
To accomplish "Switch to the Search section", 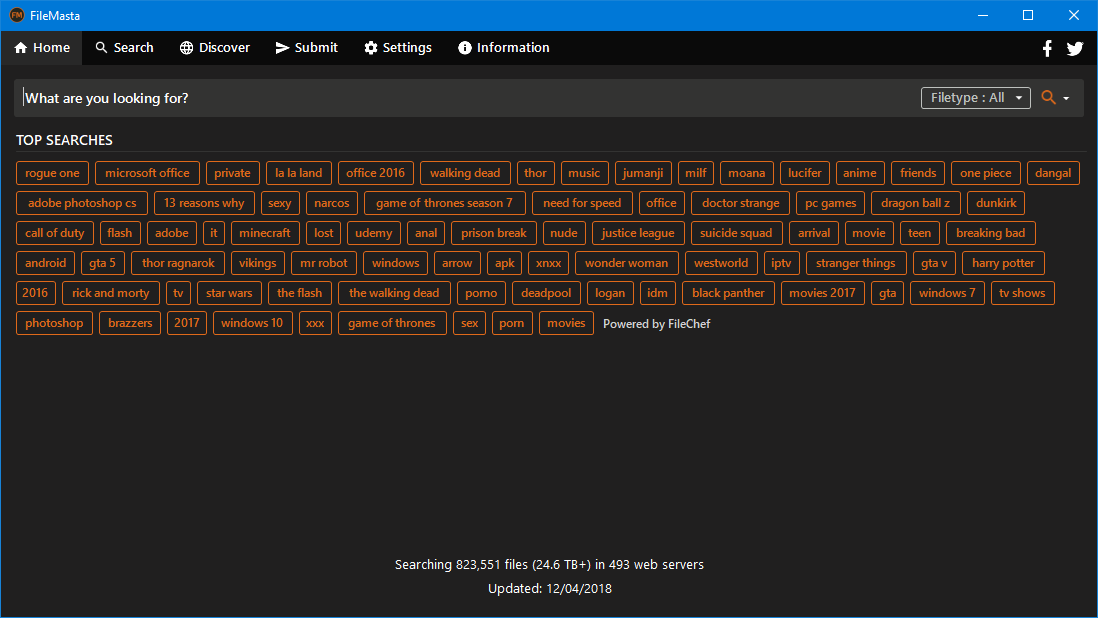I will (x=124, y=47).
